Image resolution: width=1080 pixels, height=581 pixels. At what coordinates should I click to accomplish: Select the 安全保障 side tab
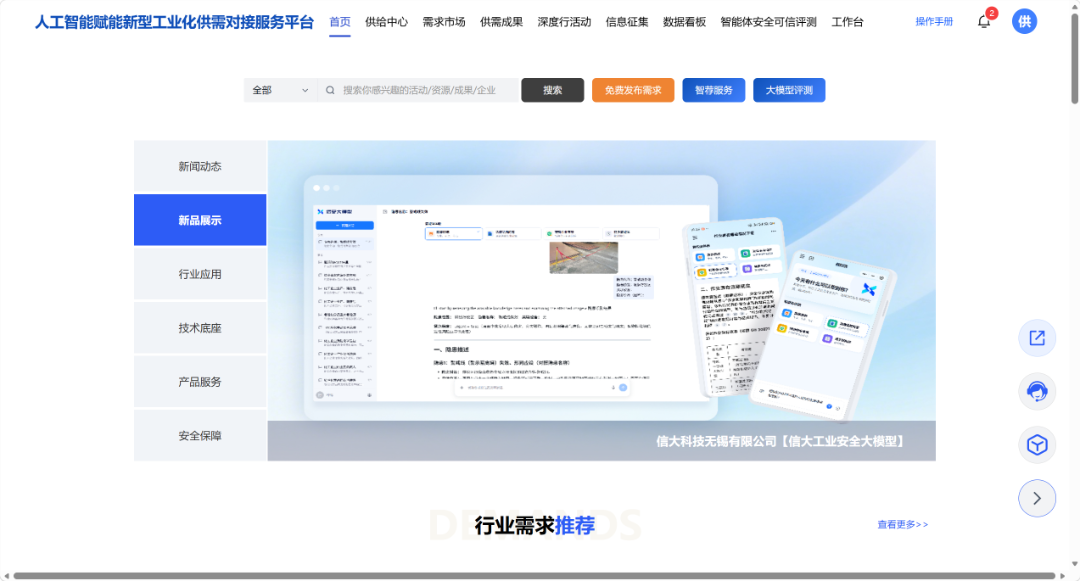[x=200, y=436]
